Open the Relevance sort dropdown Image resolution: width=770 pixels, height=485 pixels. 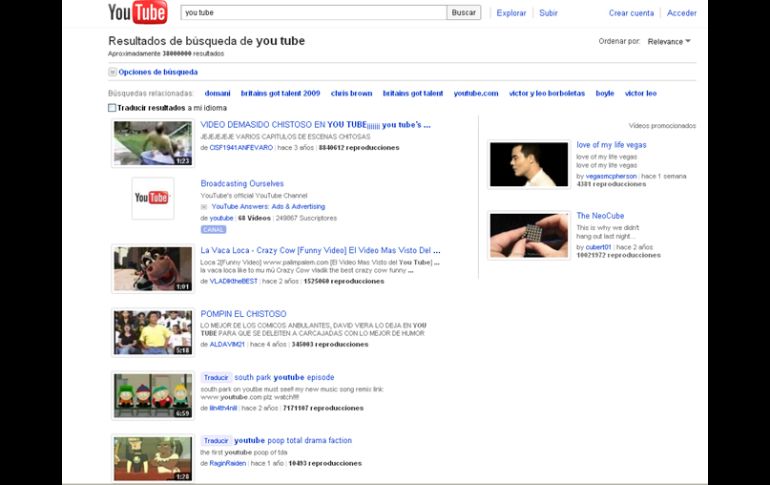pos(669,42)
